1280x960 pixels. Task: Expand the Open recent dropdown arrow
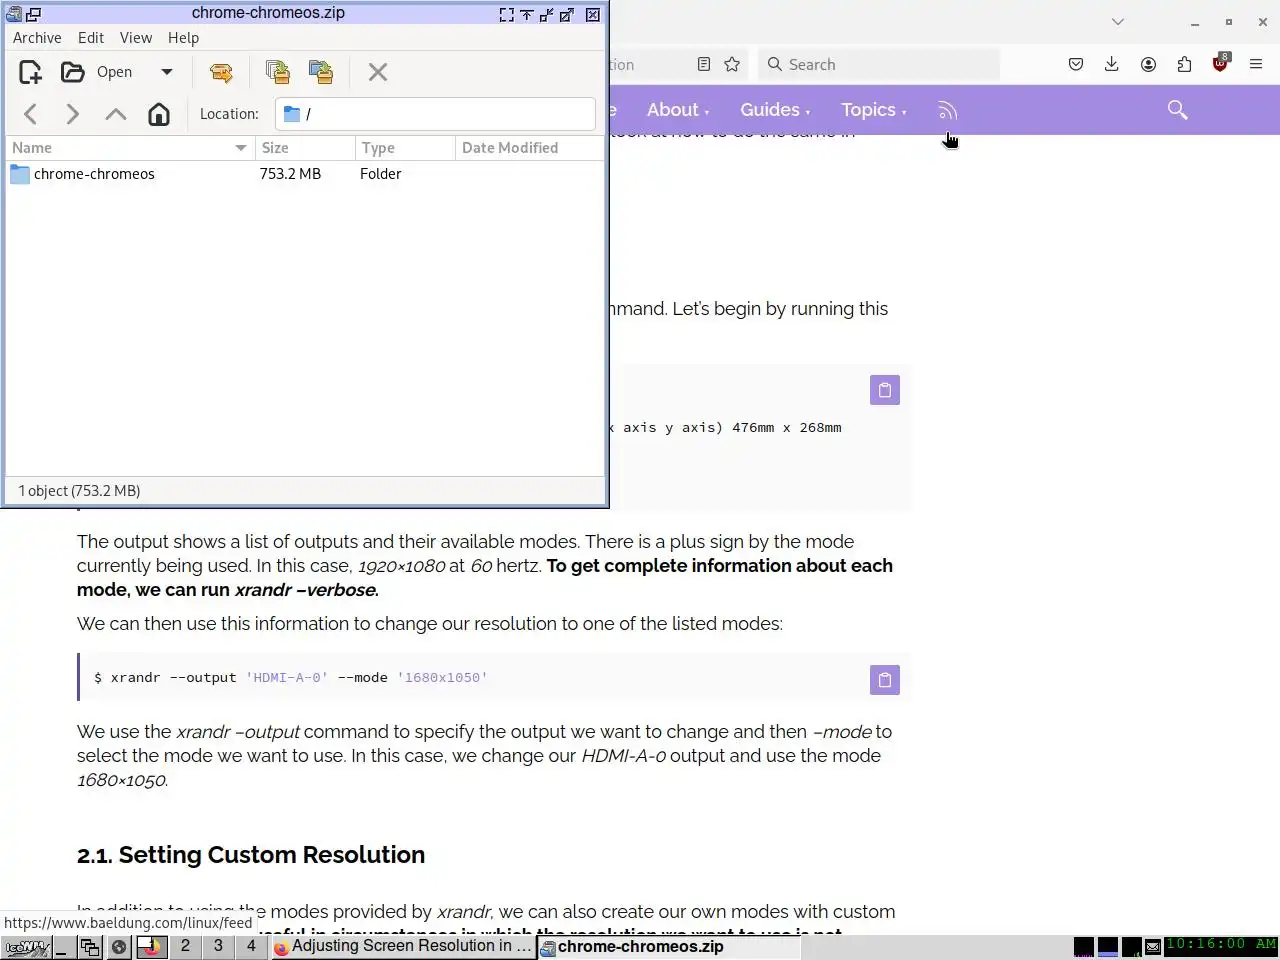[x=167, y=72]
